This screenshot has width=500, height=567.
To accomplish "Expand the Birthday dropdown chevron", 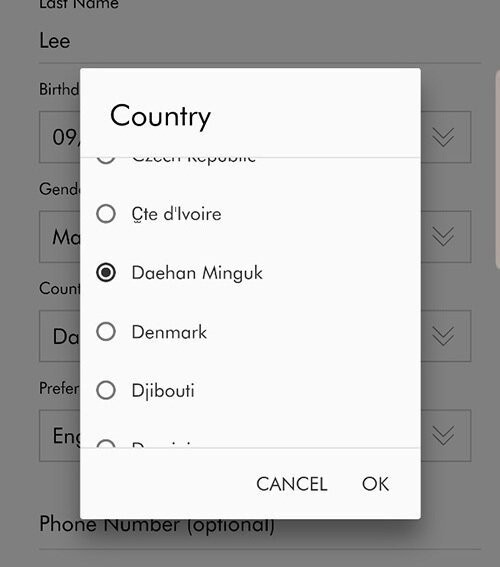I will tap(443, 137).
